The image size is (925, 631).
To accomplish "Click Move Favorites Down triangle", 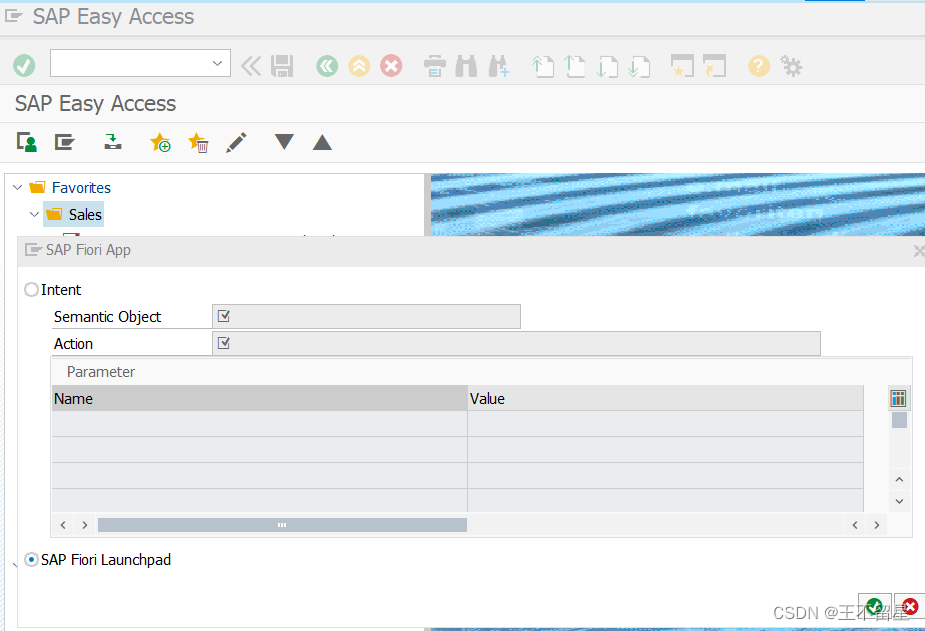I will [x=284, y=142].
